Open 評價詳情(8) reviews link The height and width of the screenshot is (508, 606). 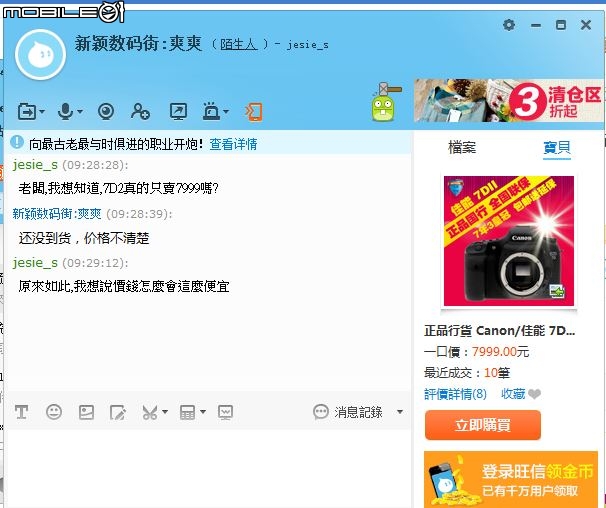[x=455, y=394]
